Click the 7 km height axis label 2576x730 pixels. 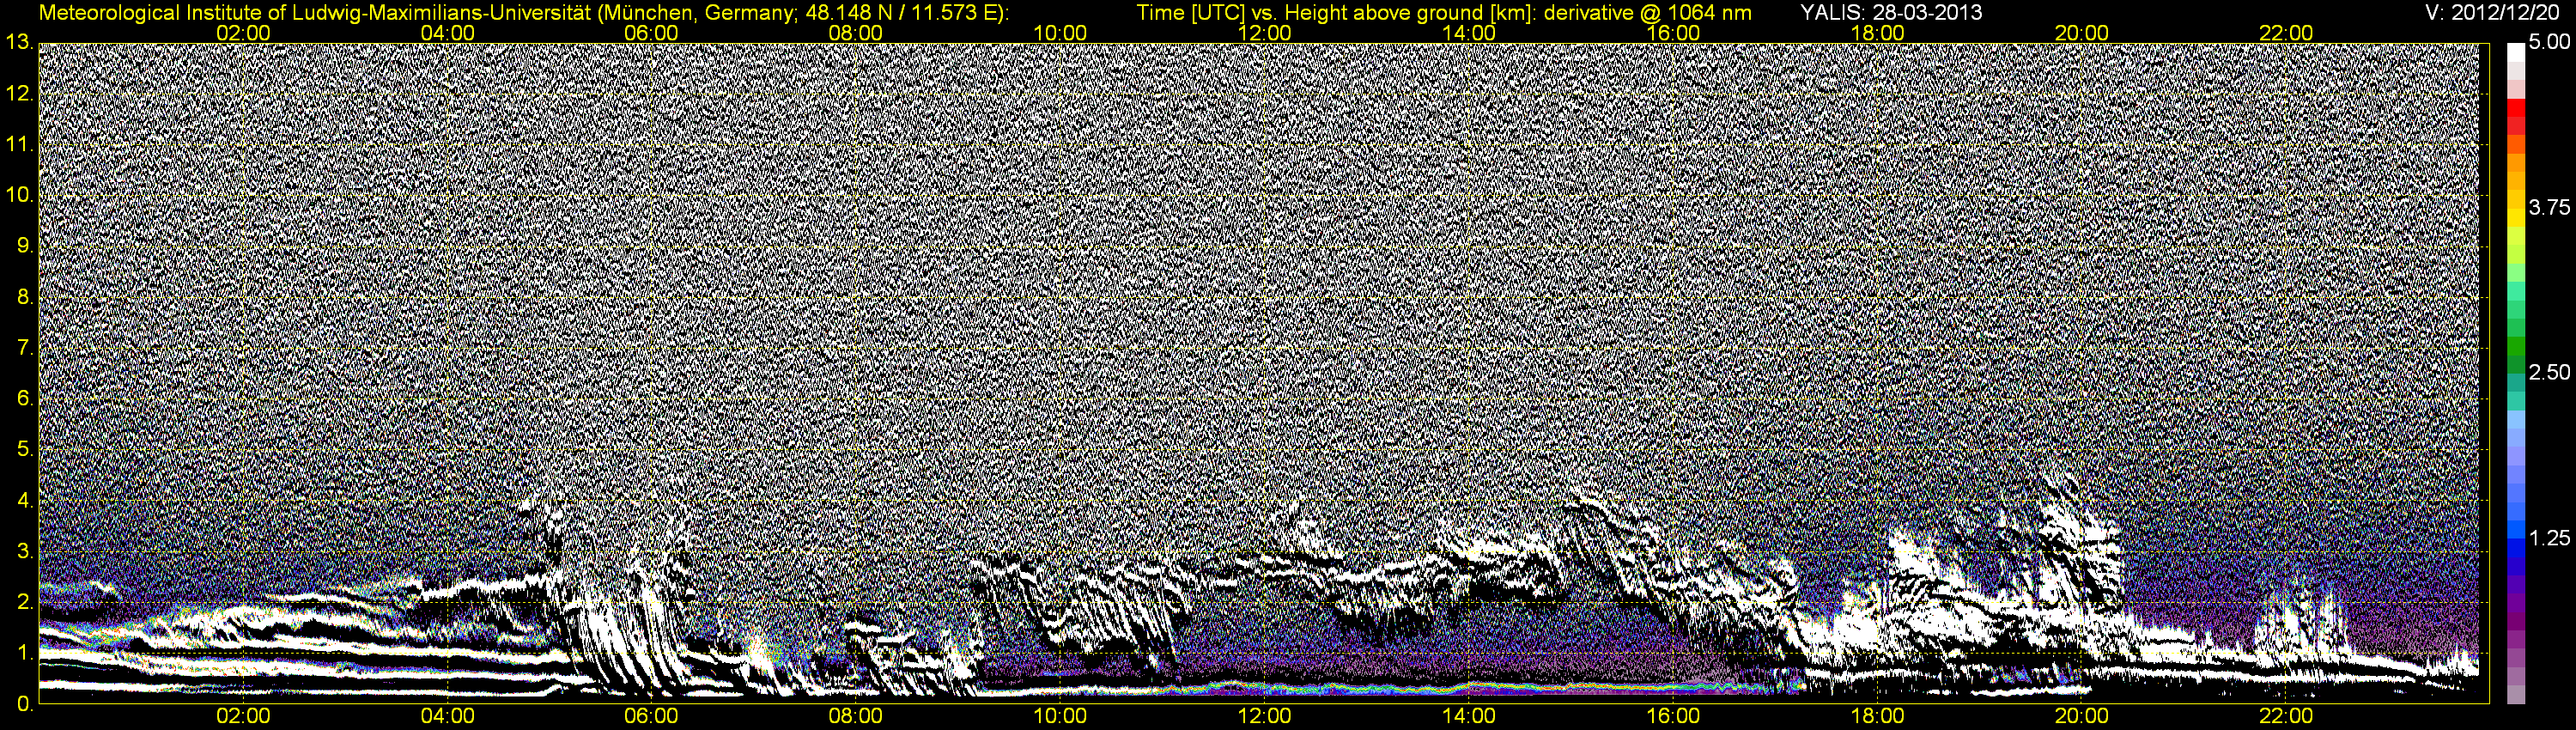[25, 348]
